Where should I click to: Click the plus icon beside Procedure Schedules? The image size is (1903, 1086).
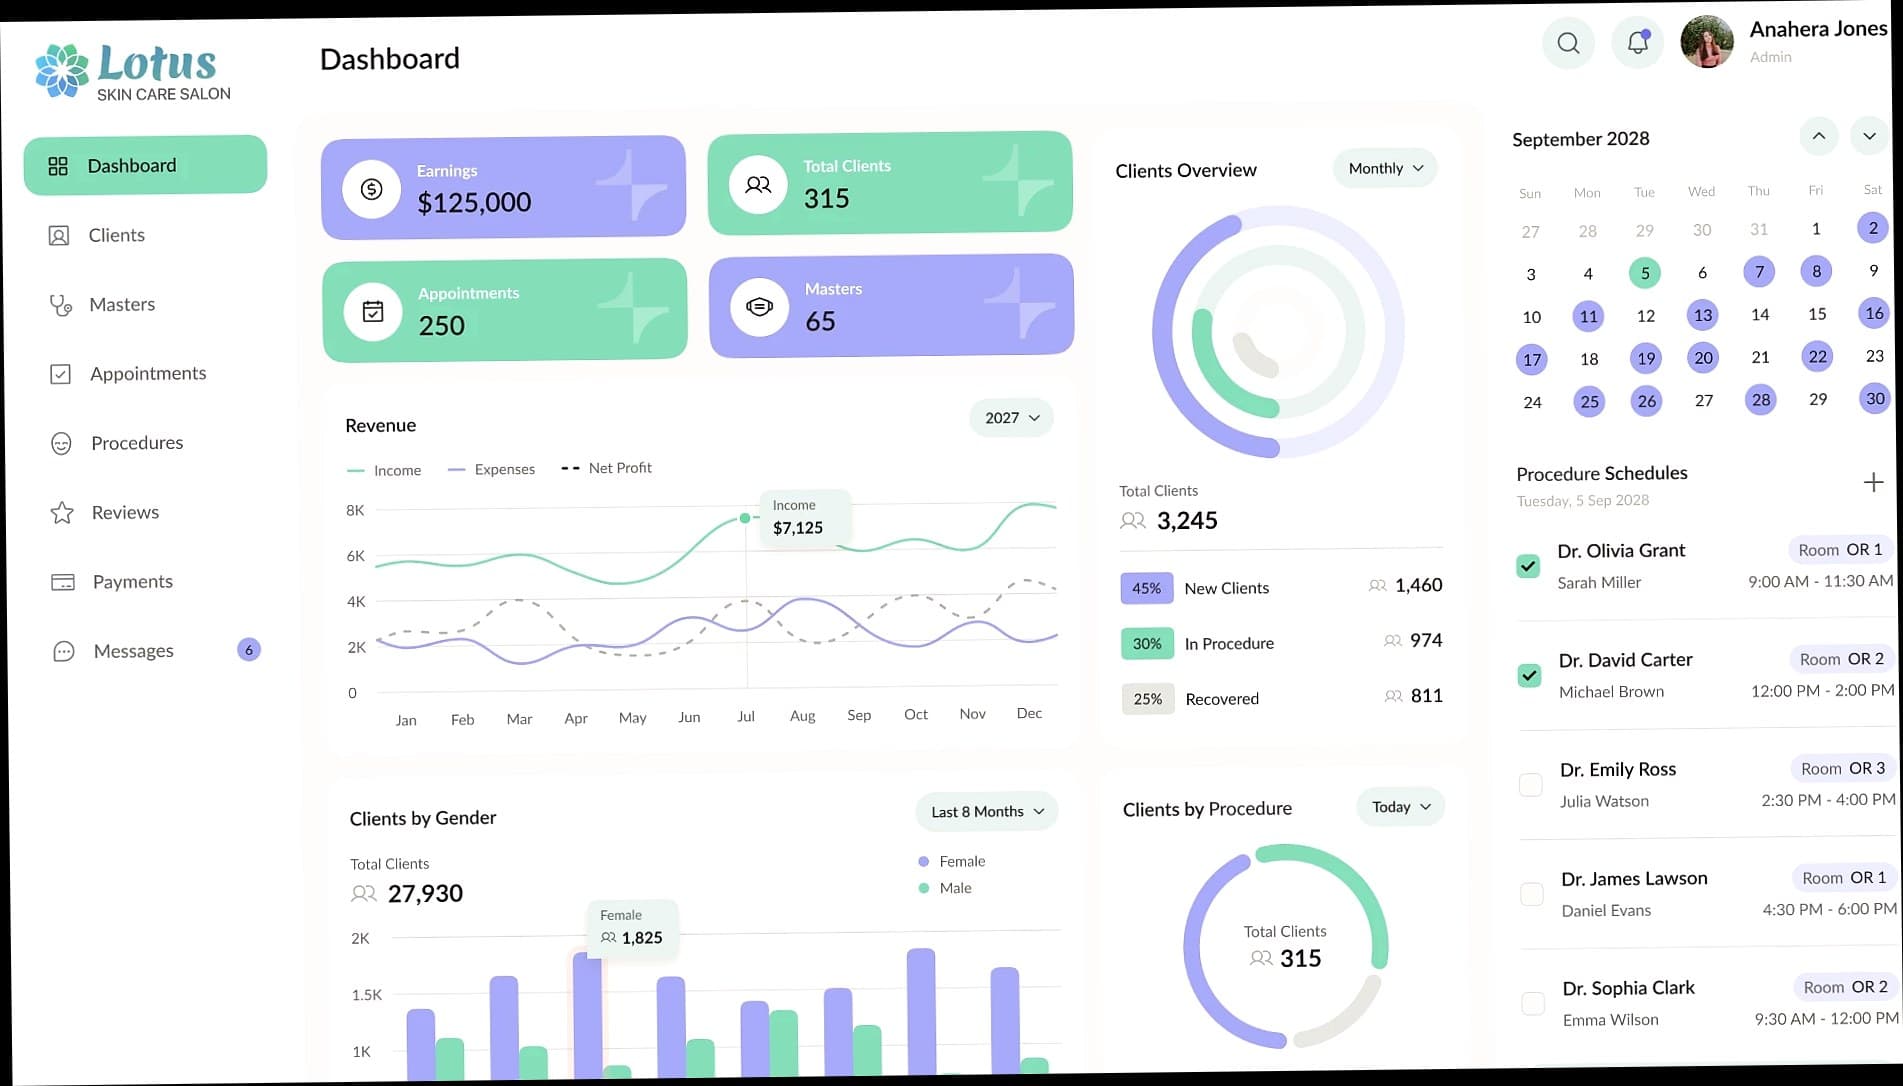(x=1873, y=483)
